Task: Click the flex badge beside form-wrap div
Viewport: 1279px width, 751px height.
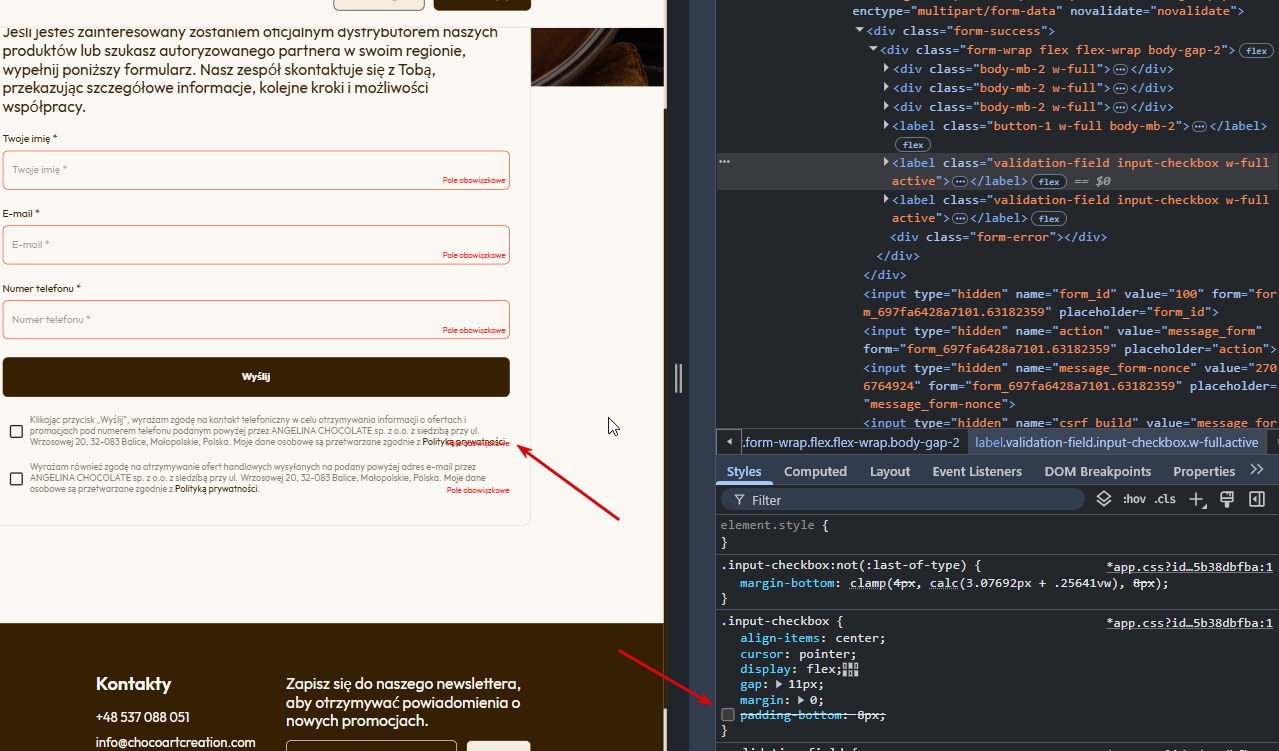Action: [1255, 51]
